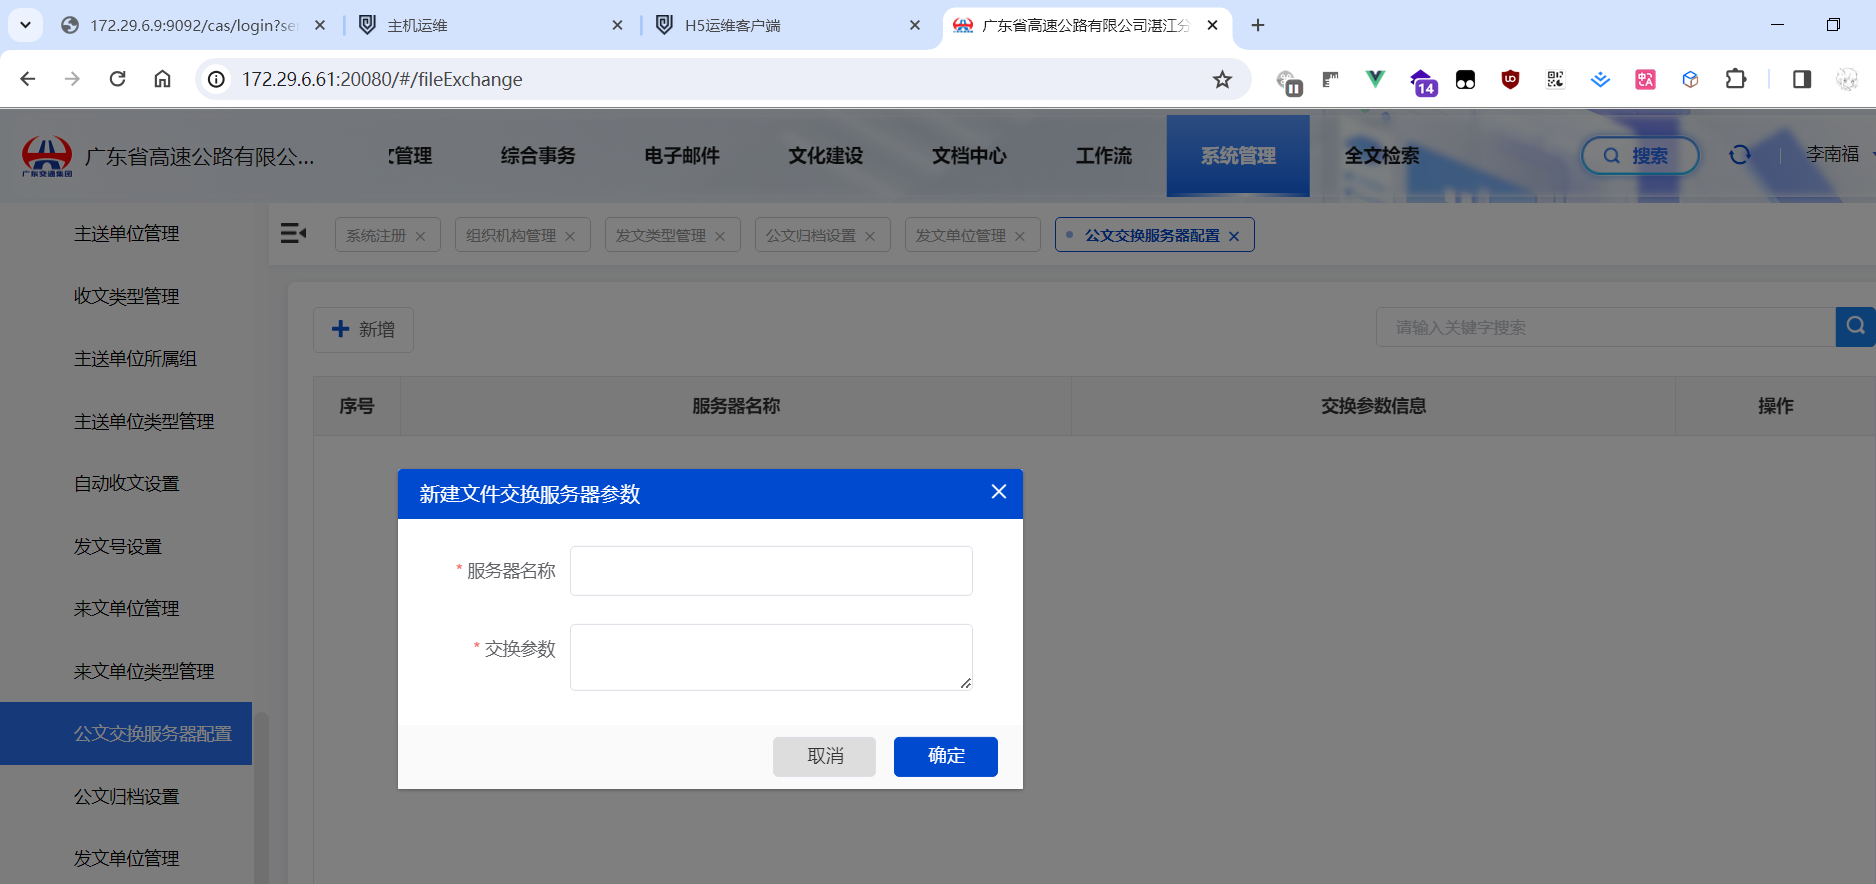Click the 新增 button
Viewport: 1876px width, 884px height.
point(363,330)
